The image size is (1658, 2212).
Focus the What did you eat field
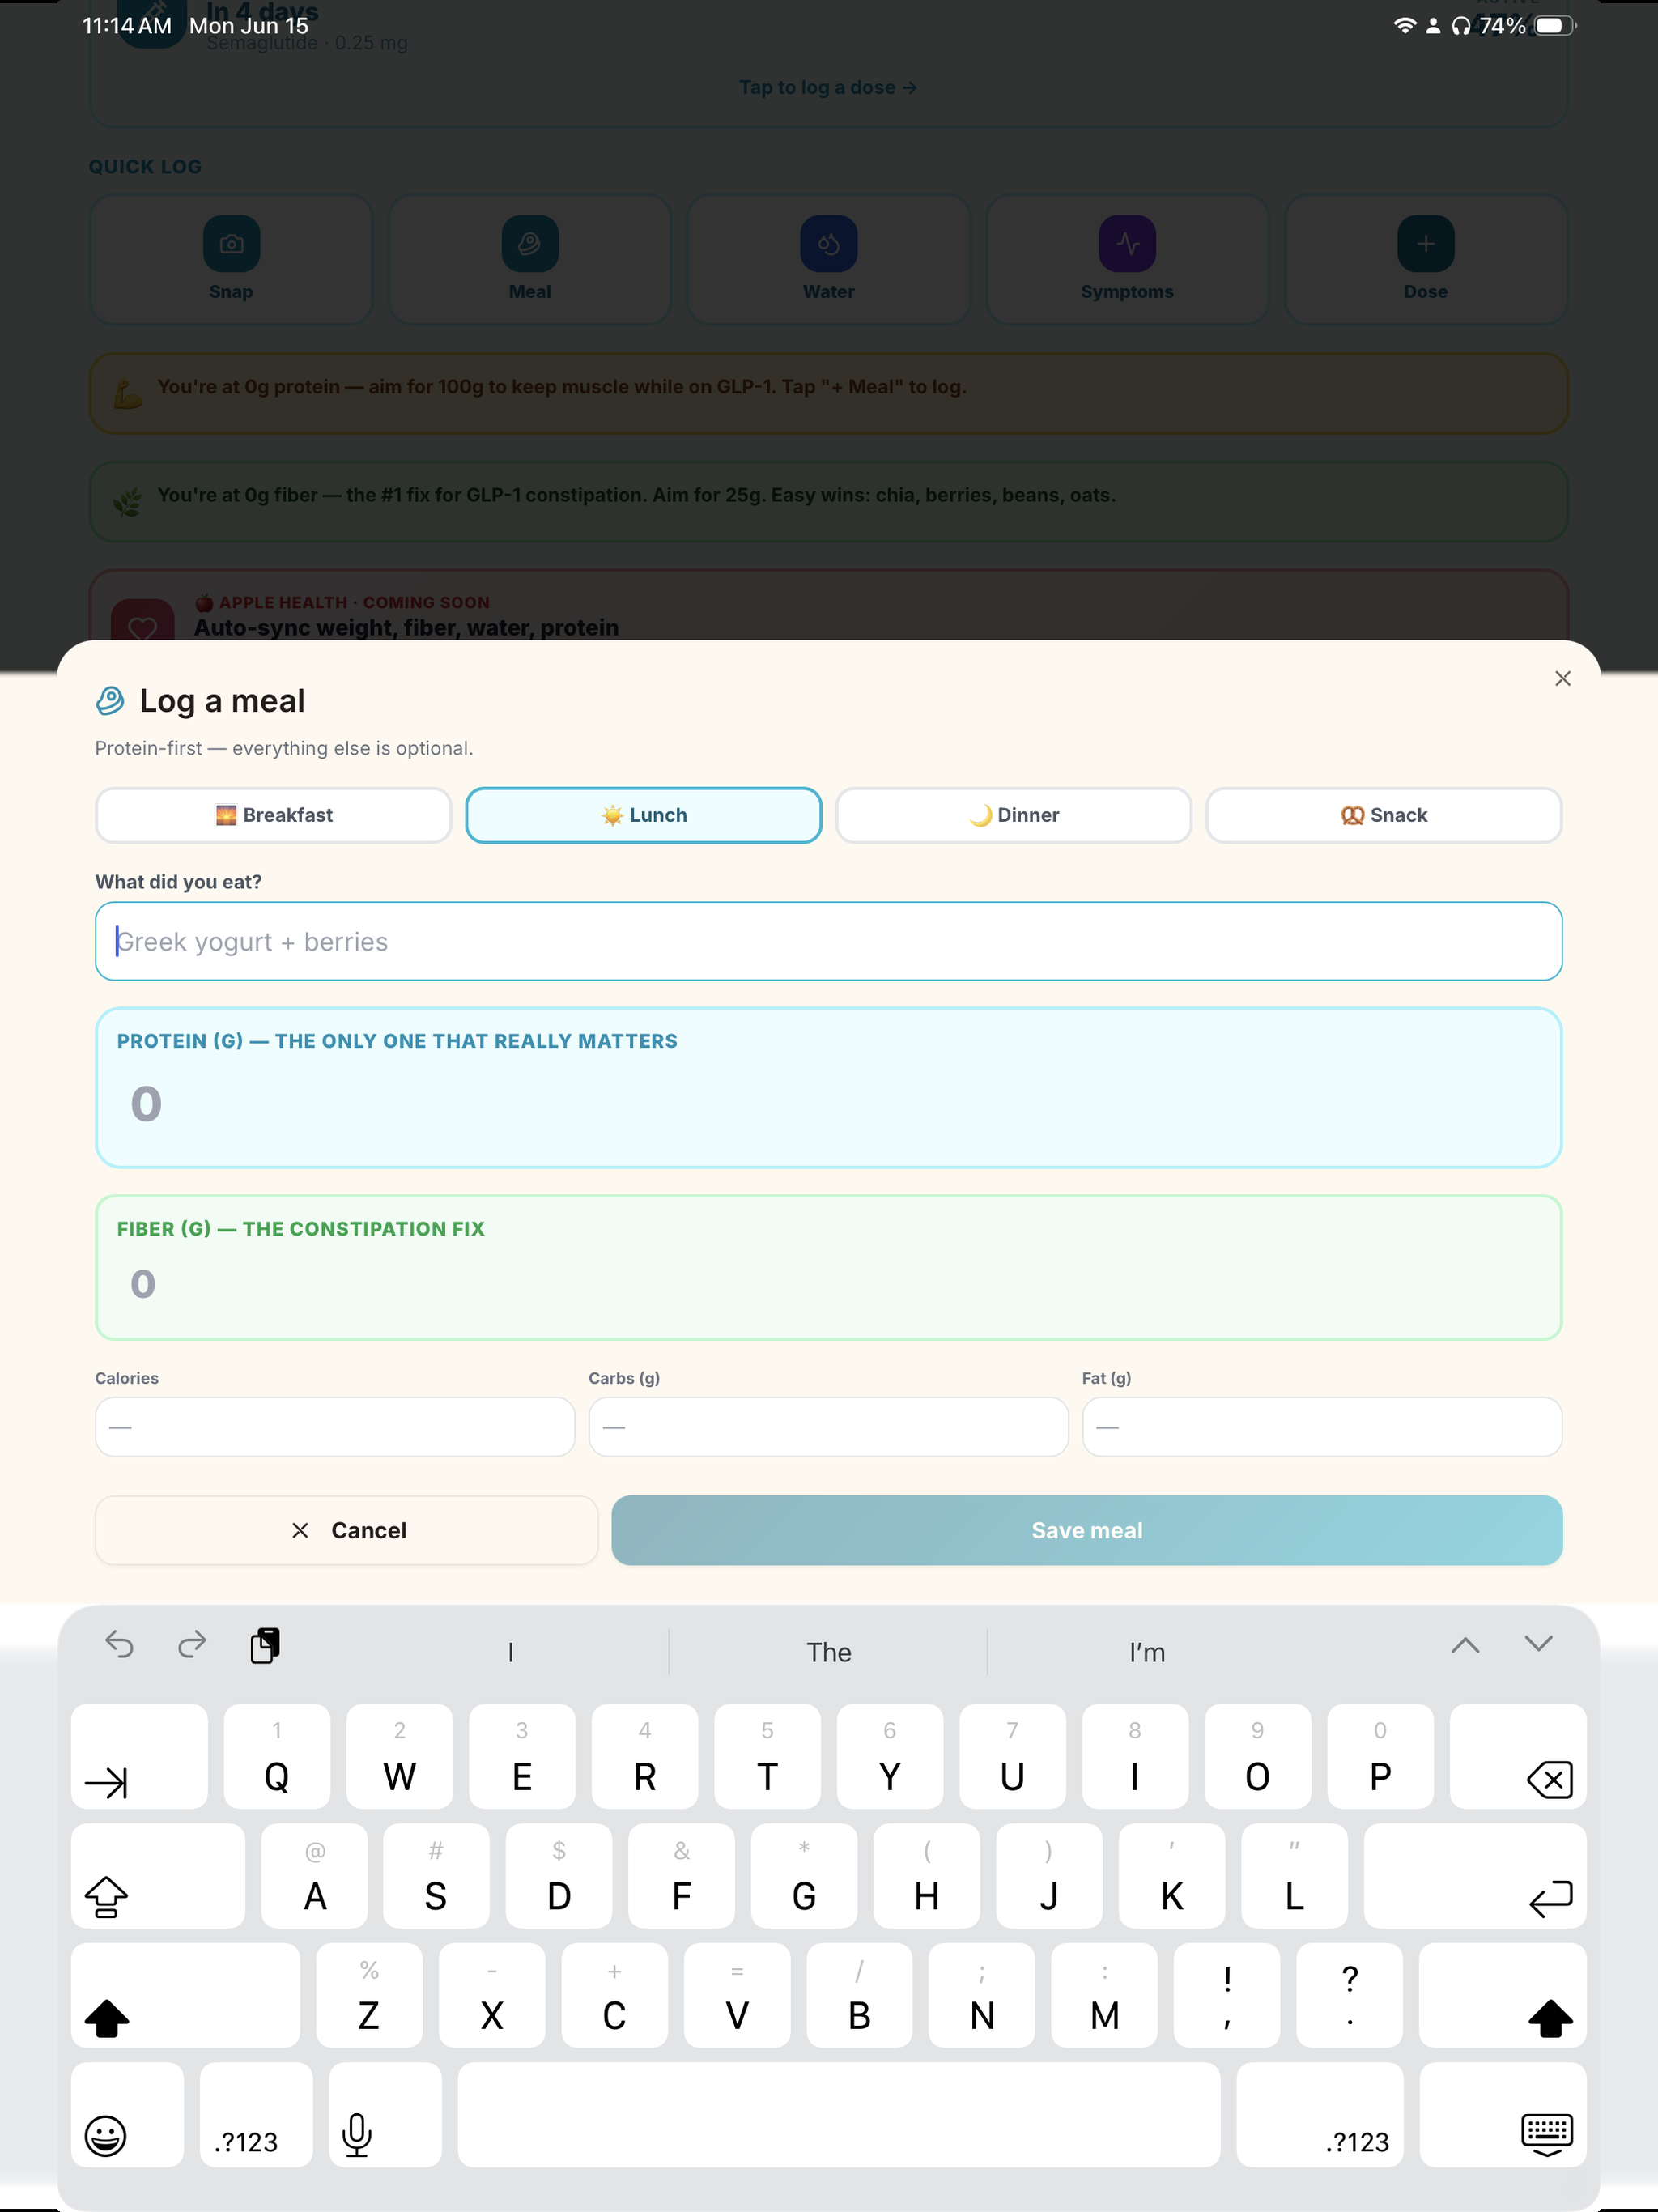(x=828, y=941)
